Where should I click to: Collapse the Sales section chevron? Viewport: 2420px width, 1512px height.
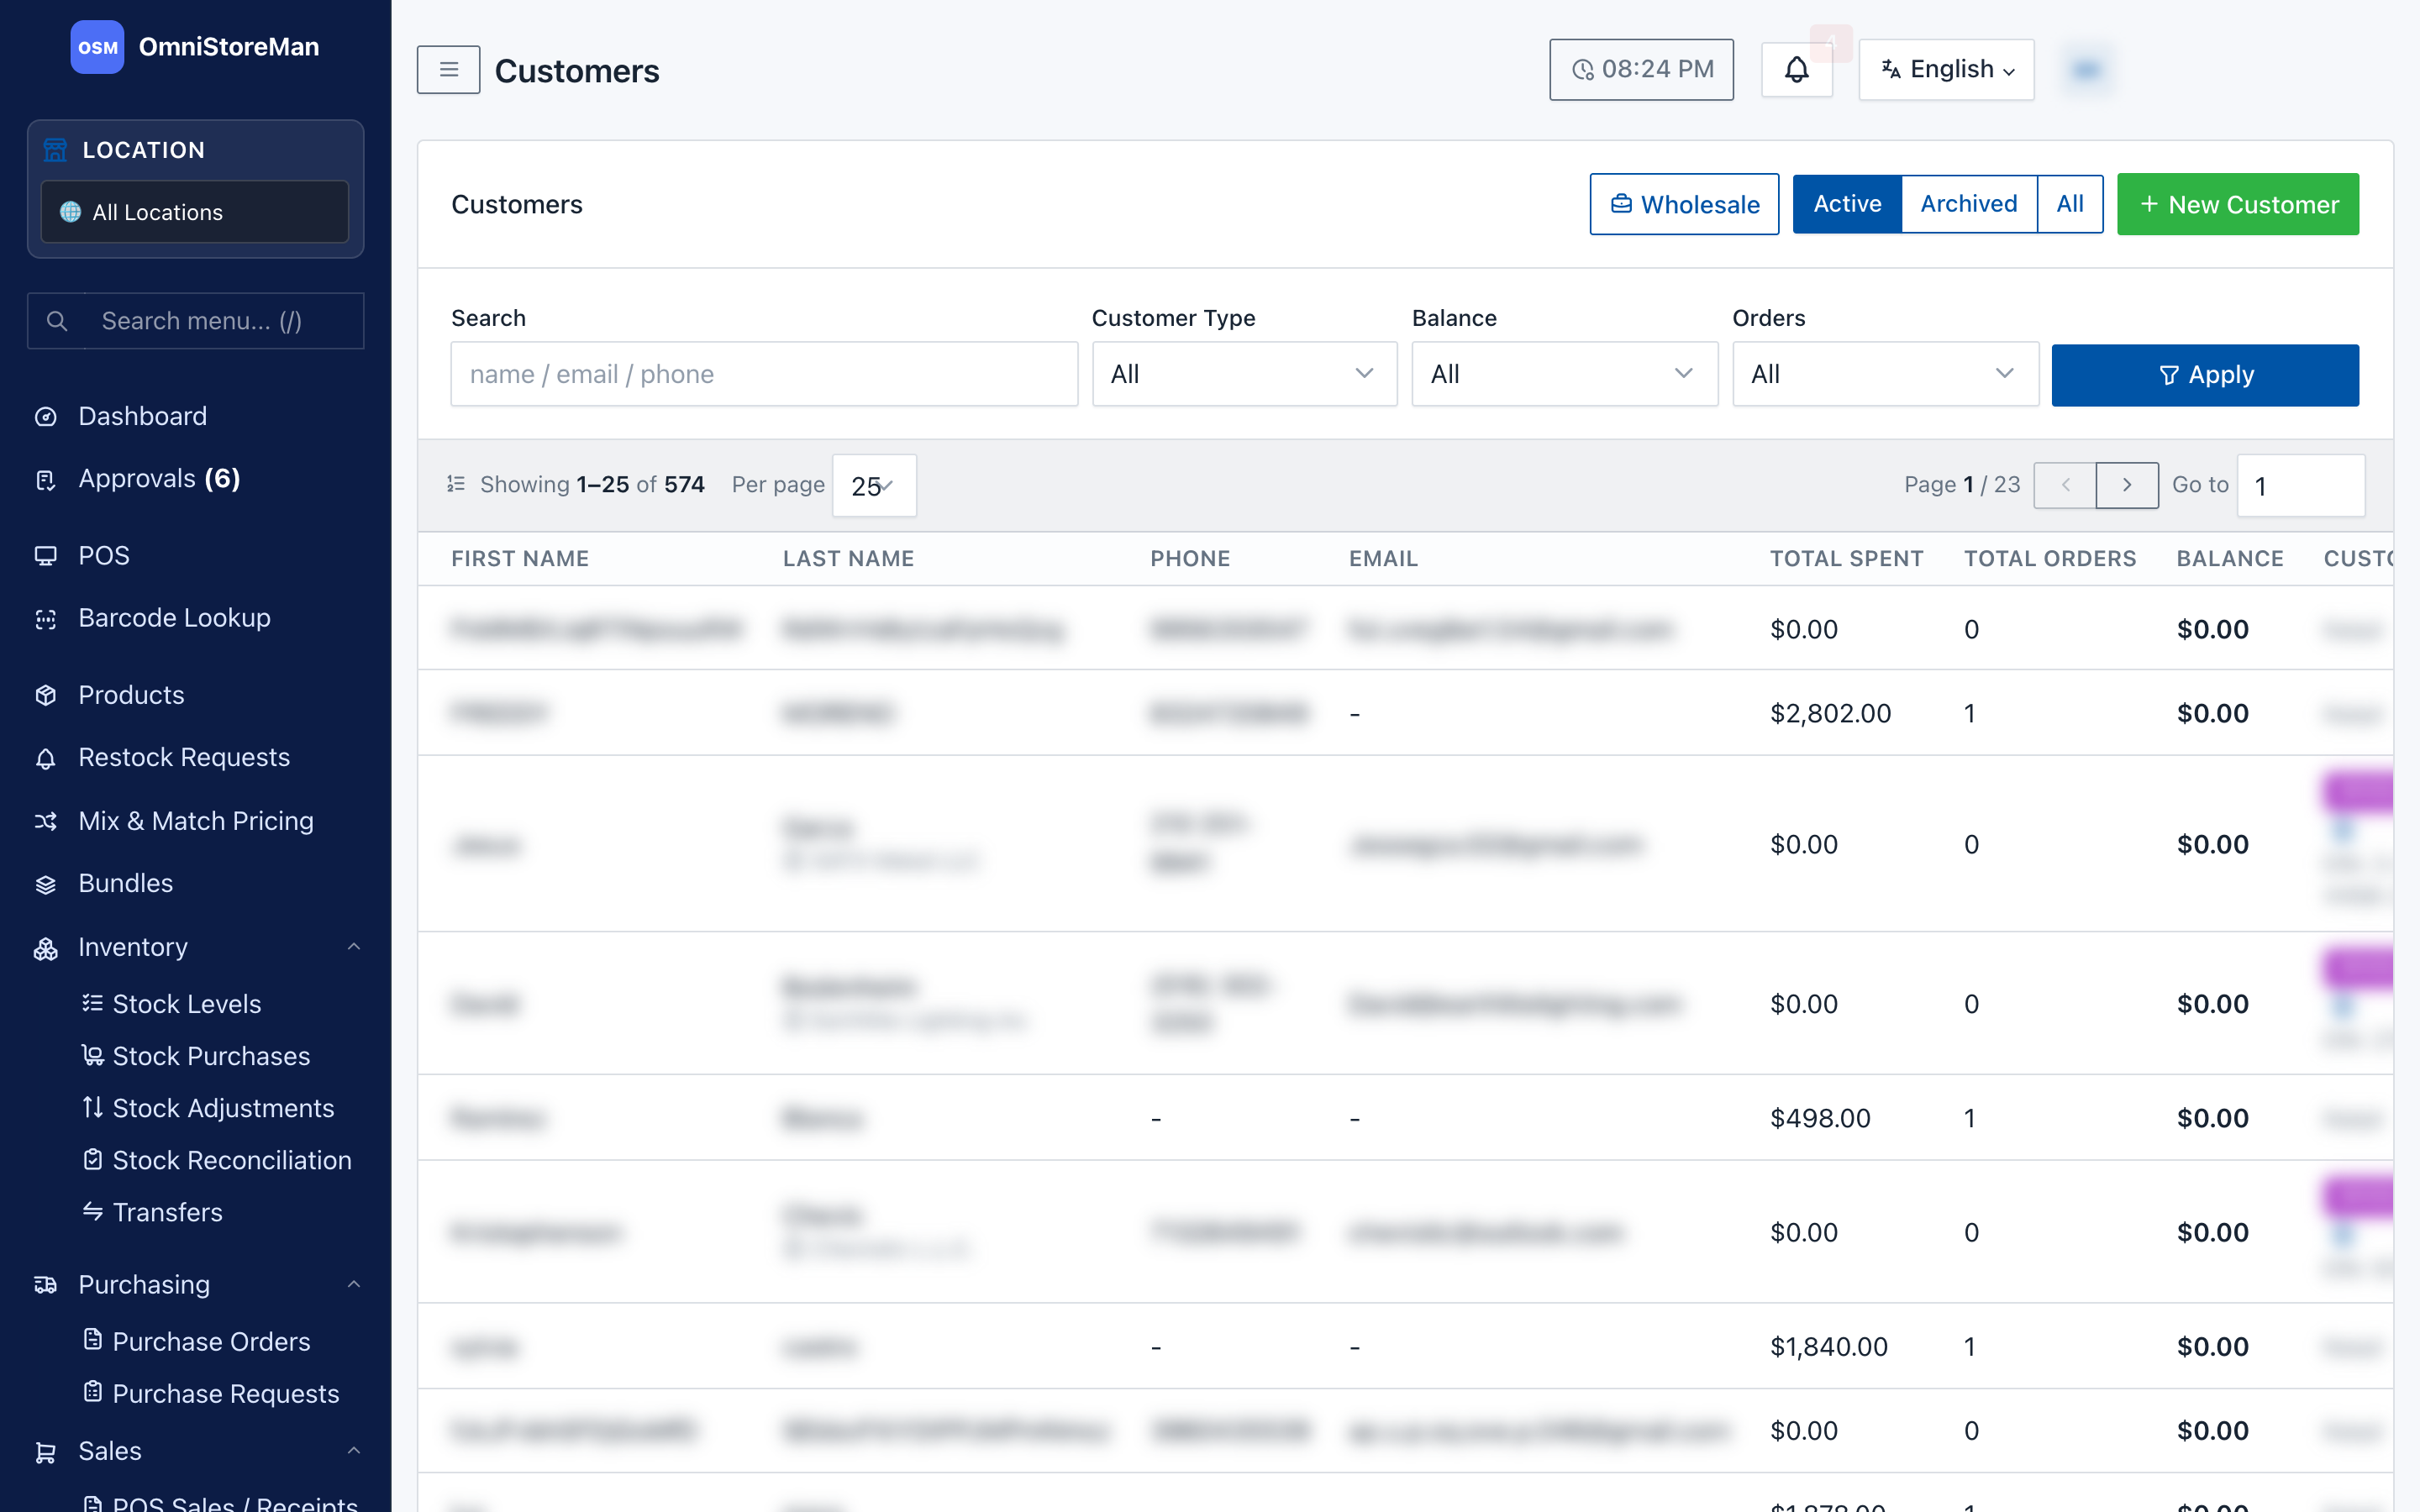[354, 1450]
